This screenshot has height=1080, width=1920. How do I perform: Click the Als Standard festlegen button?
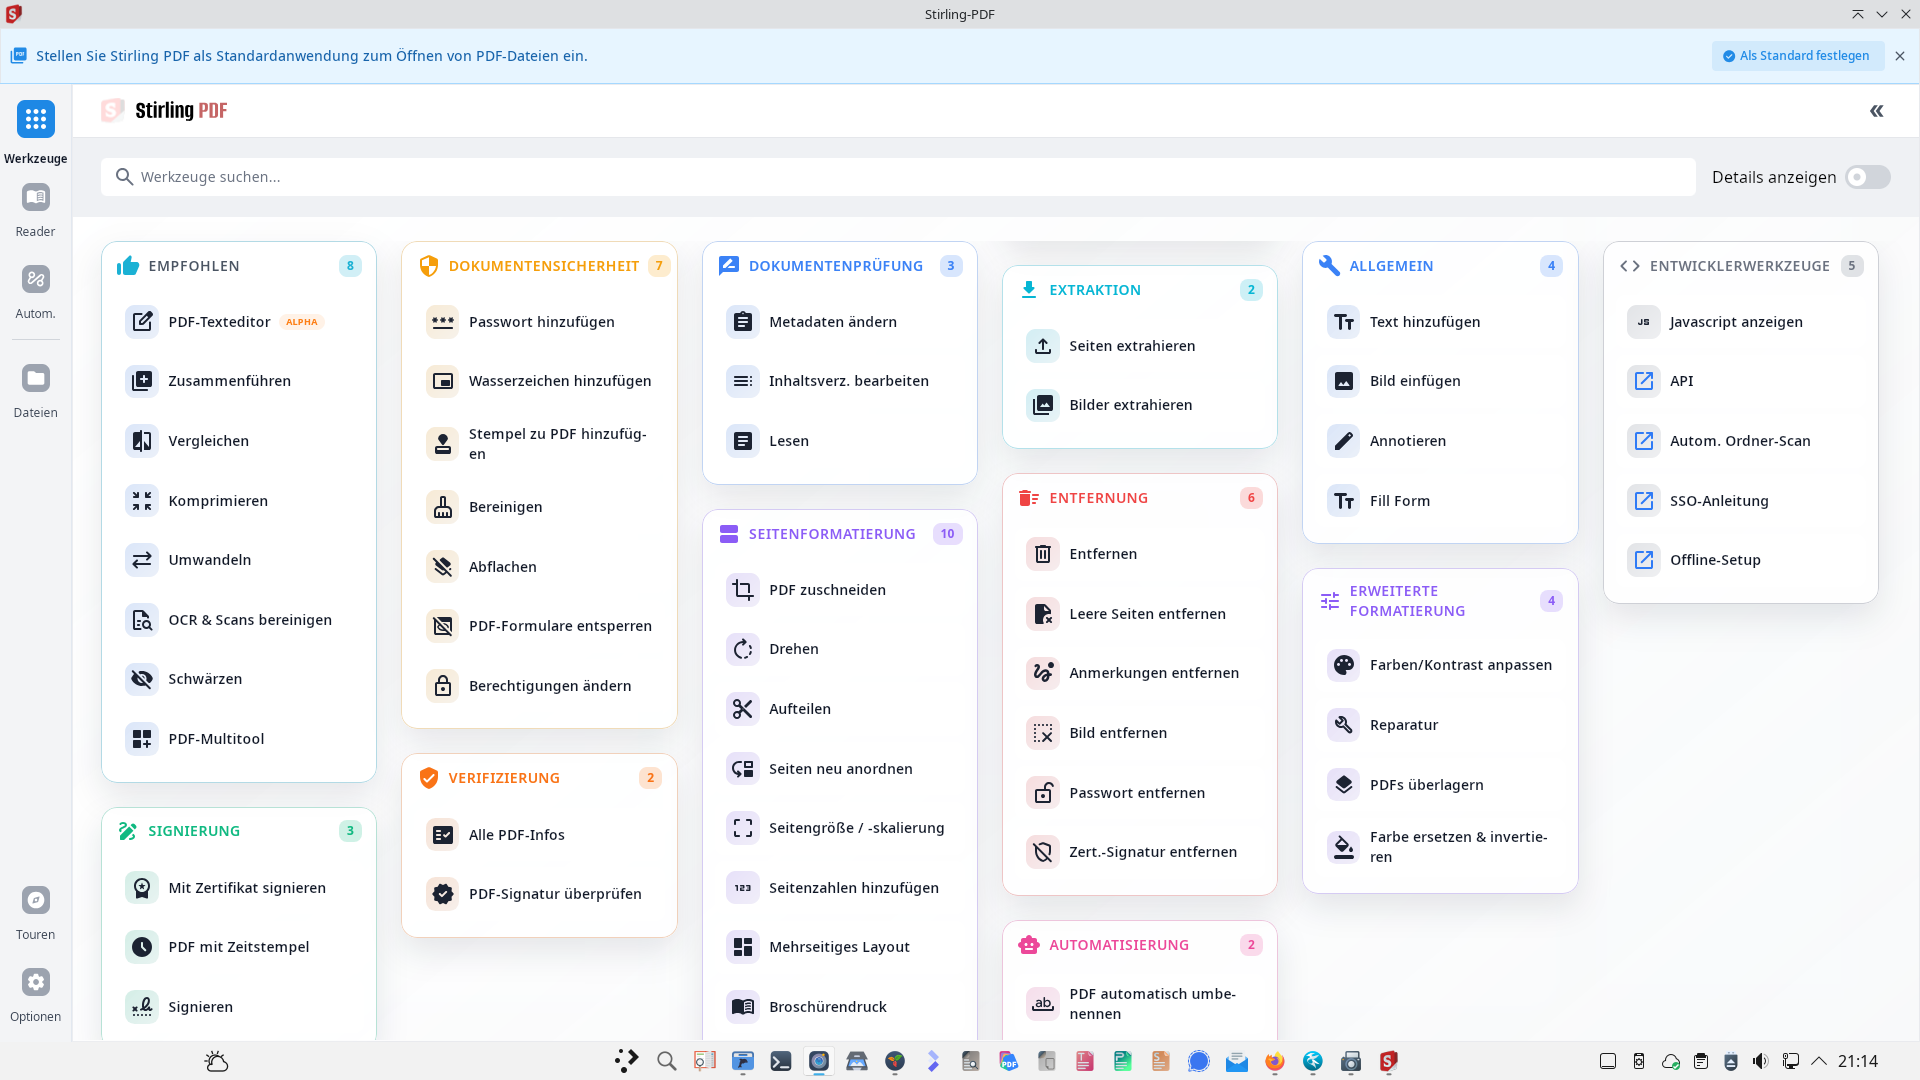click(1797, 56)
